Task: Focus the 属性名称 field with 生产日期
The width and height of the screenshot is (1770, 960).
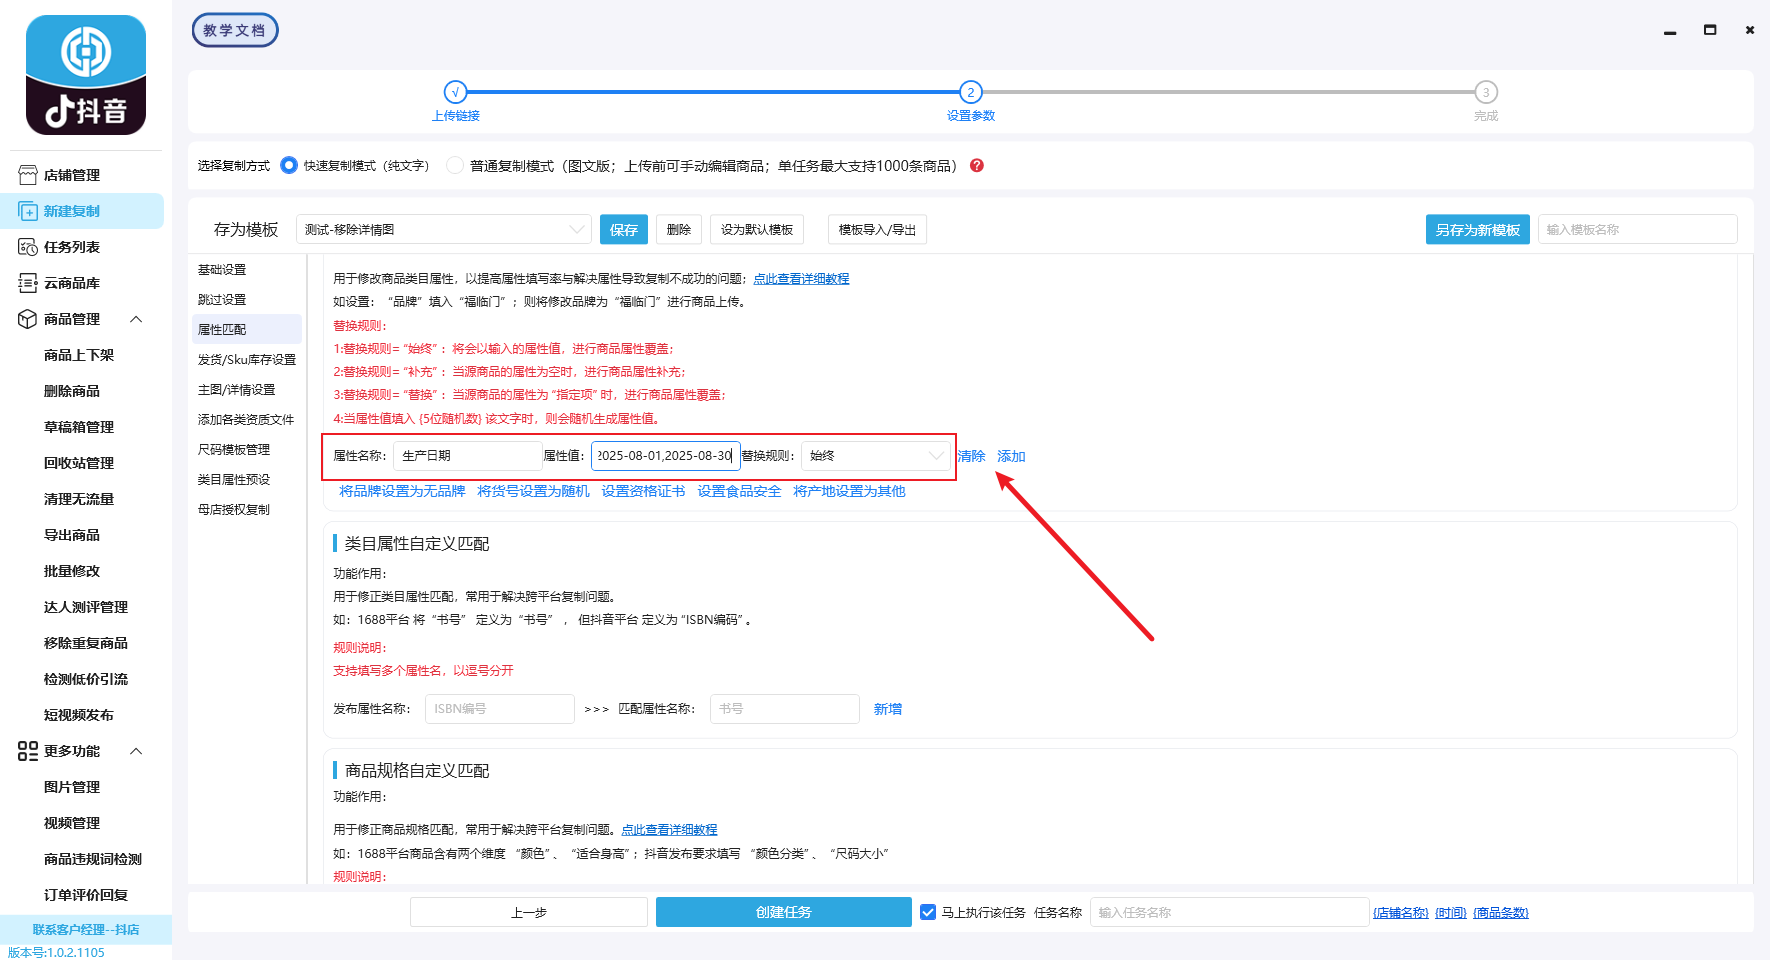Action: (x=468, y=456)
